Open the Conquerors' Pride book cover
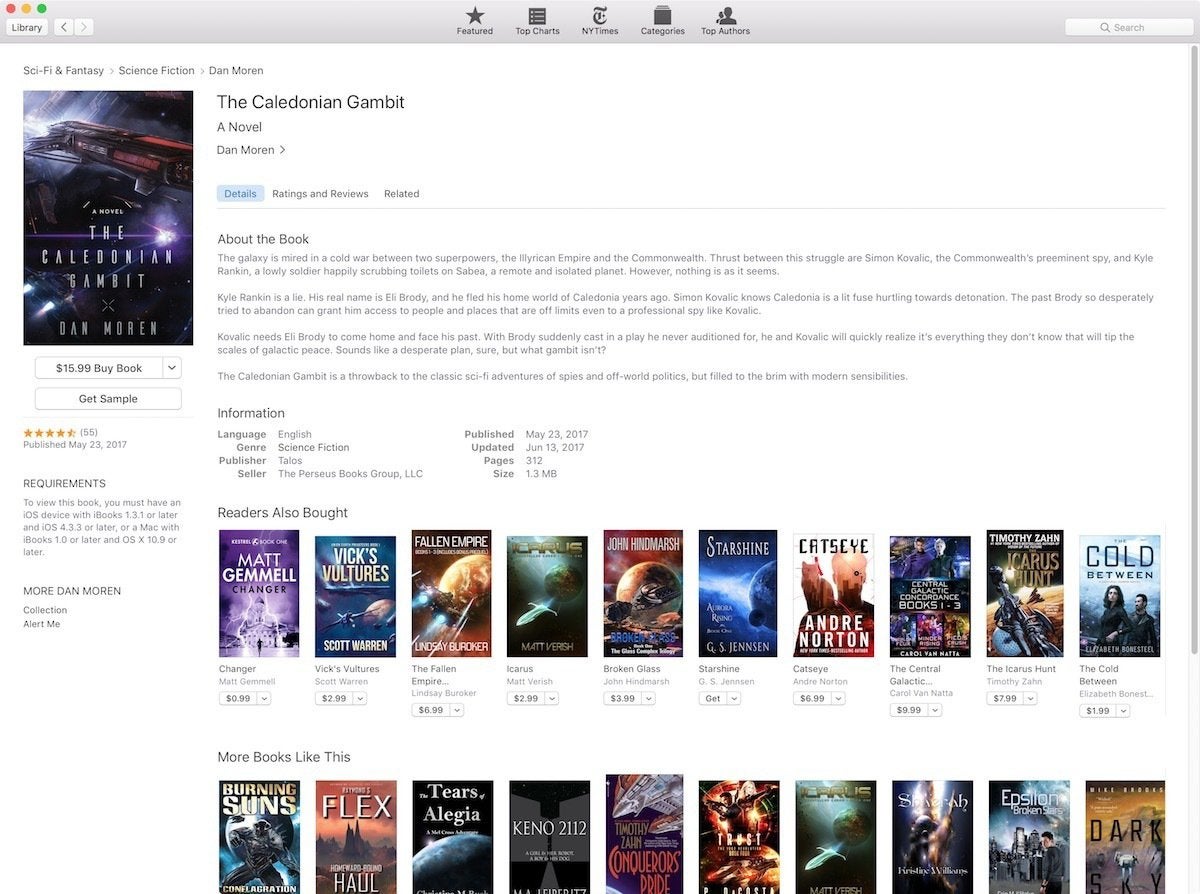This screenshot has height=894, width=1200. [645, 834]
